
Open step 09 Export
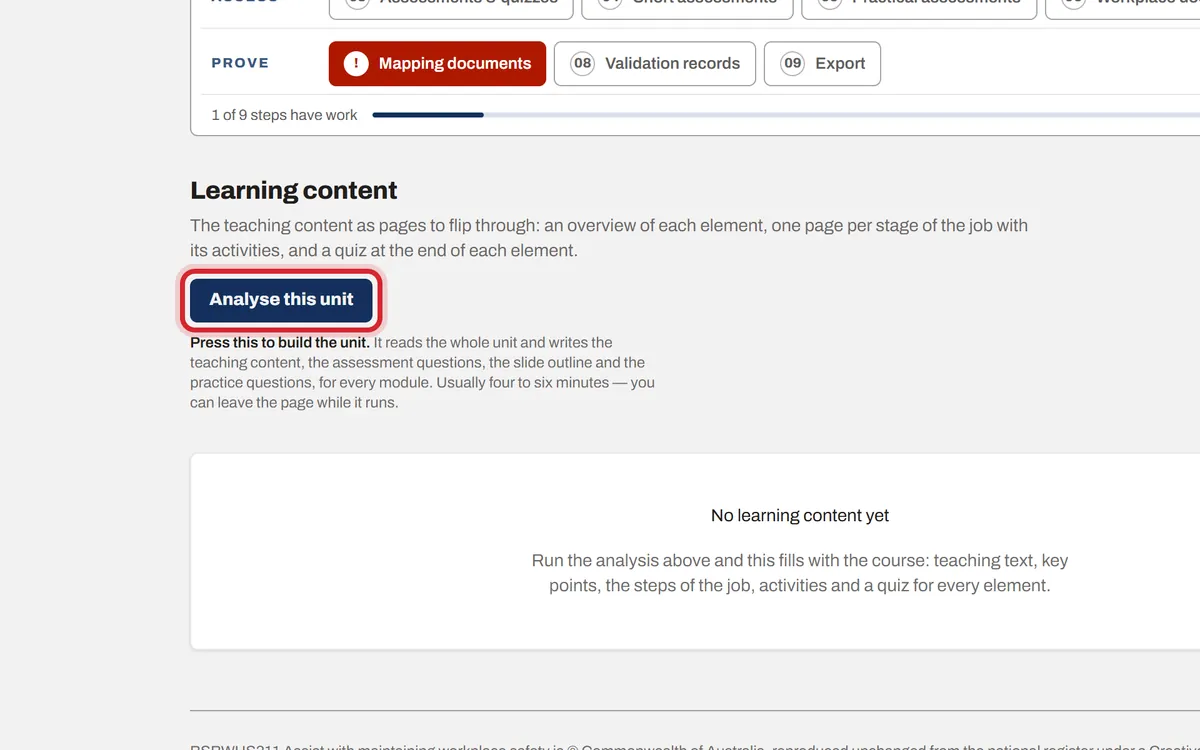(x=822, y=64)
